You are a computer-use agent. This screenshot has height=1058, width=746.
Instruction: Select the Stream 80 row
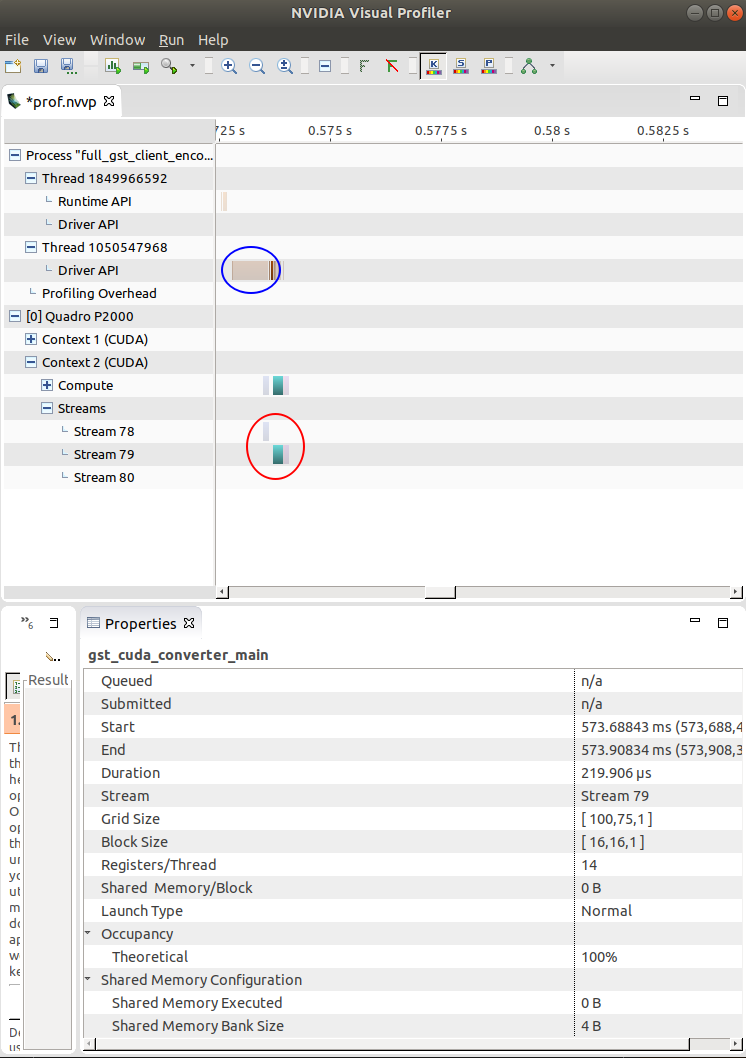(x=109, y=478)
